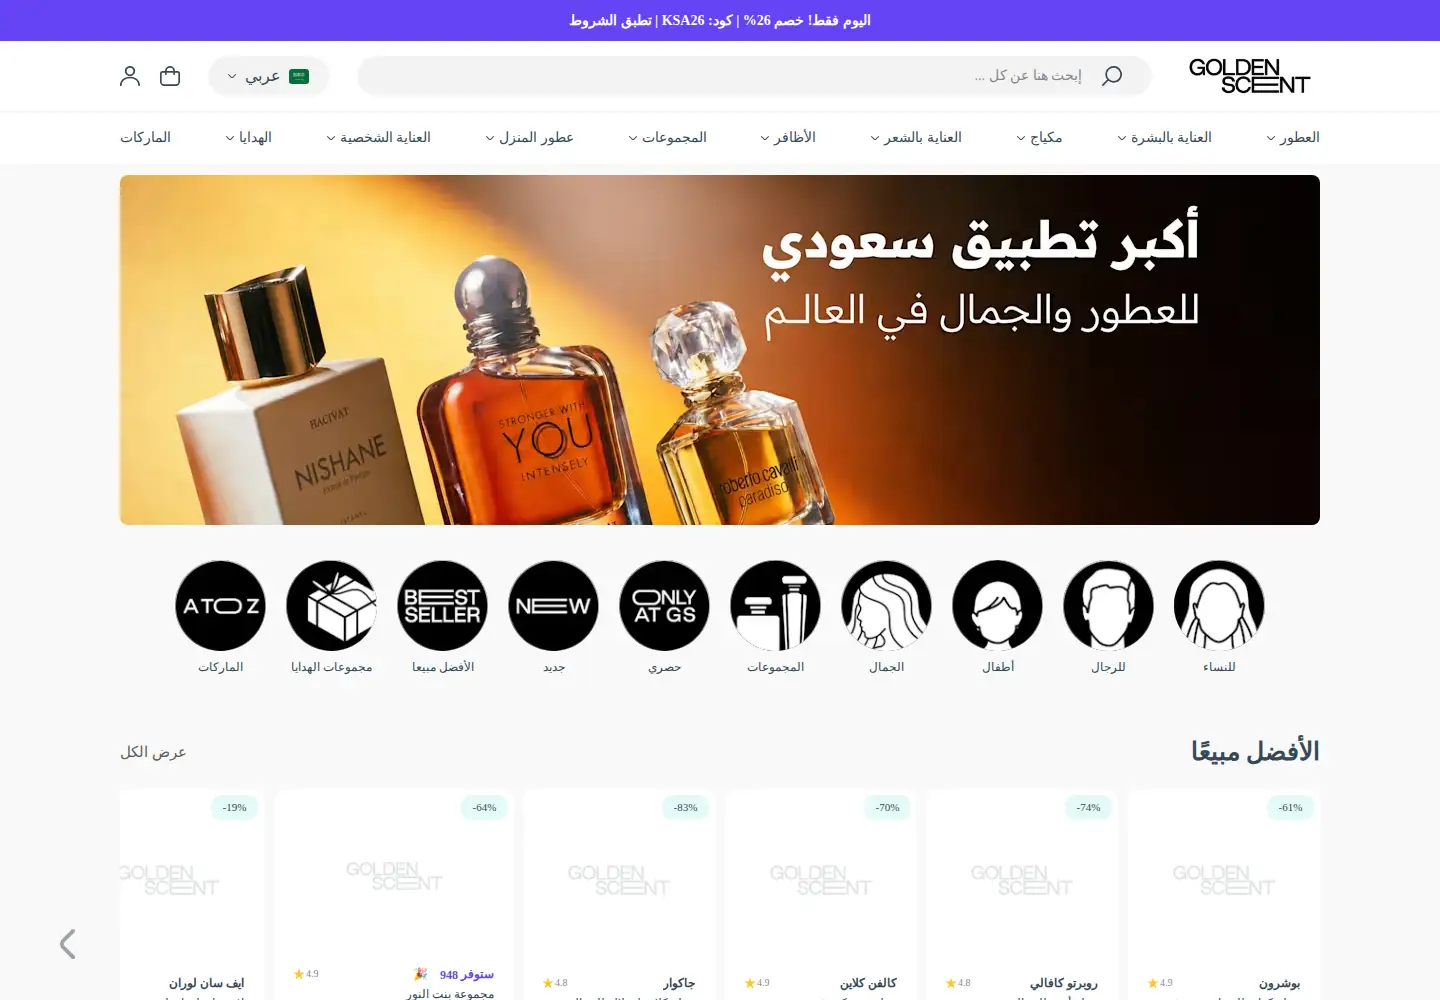This screenshot has width=1440, height=1000.
Task: Open the روبرتو كافالي product card
Action: pos(1022,894)
